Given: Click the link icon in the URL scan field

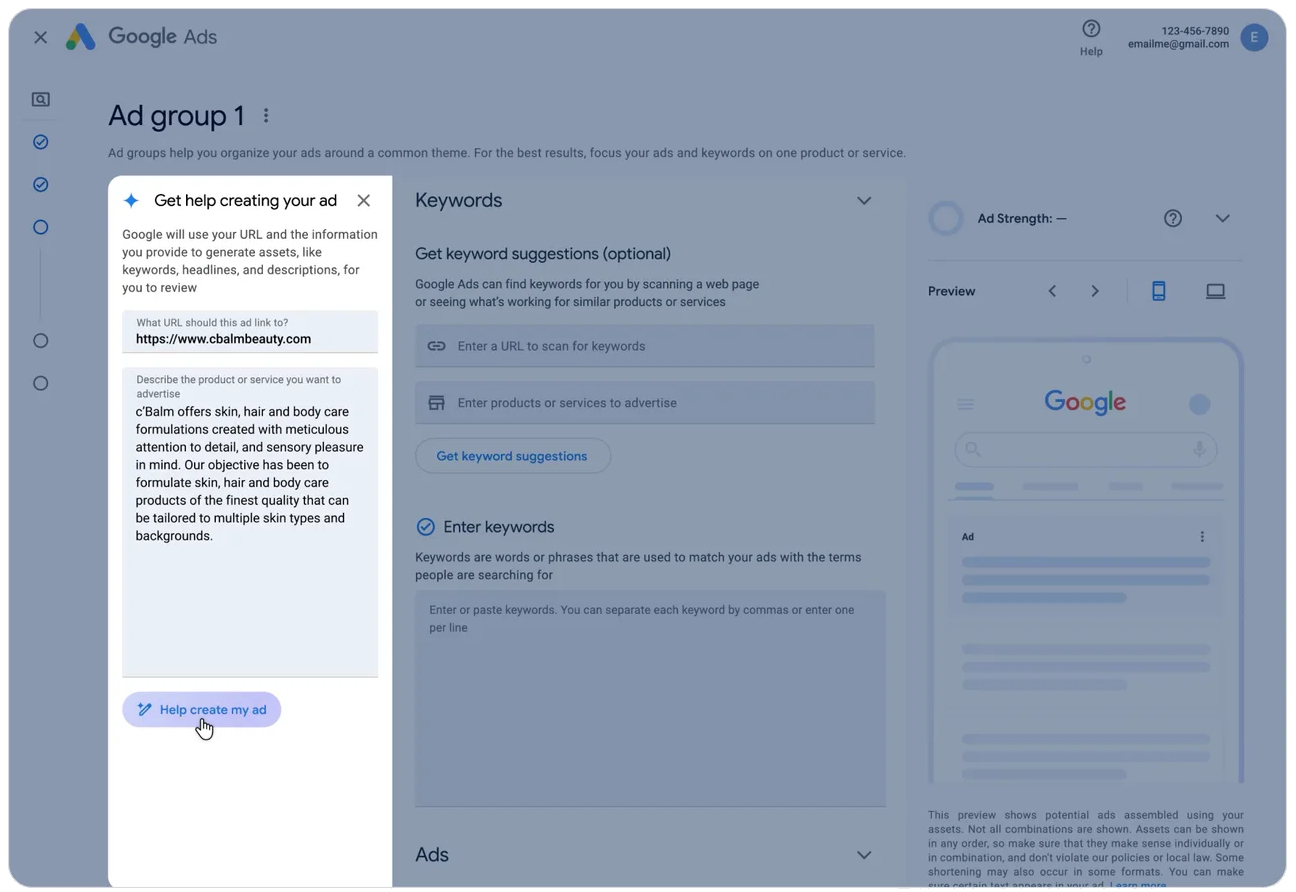Looking at the screenshot, I should [x=436, y=345].
